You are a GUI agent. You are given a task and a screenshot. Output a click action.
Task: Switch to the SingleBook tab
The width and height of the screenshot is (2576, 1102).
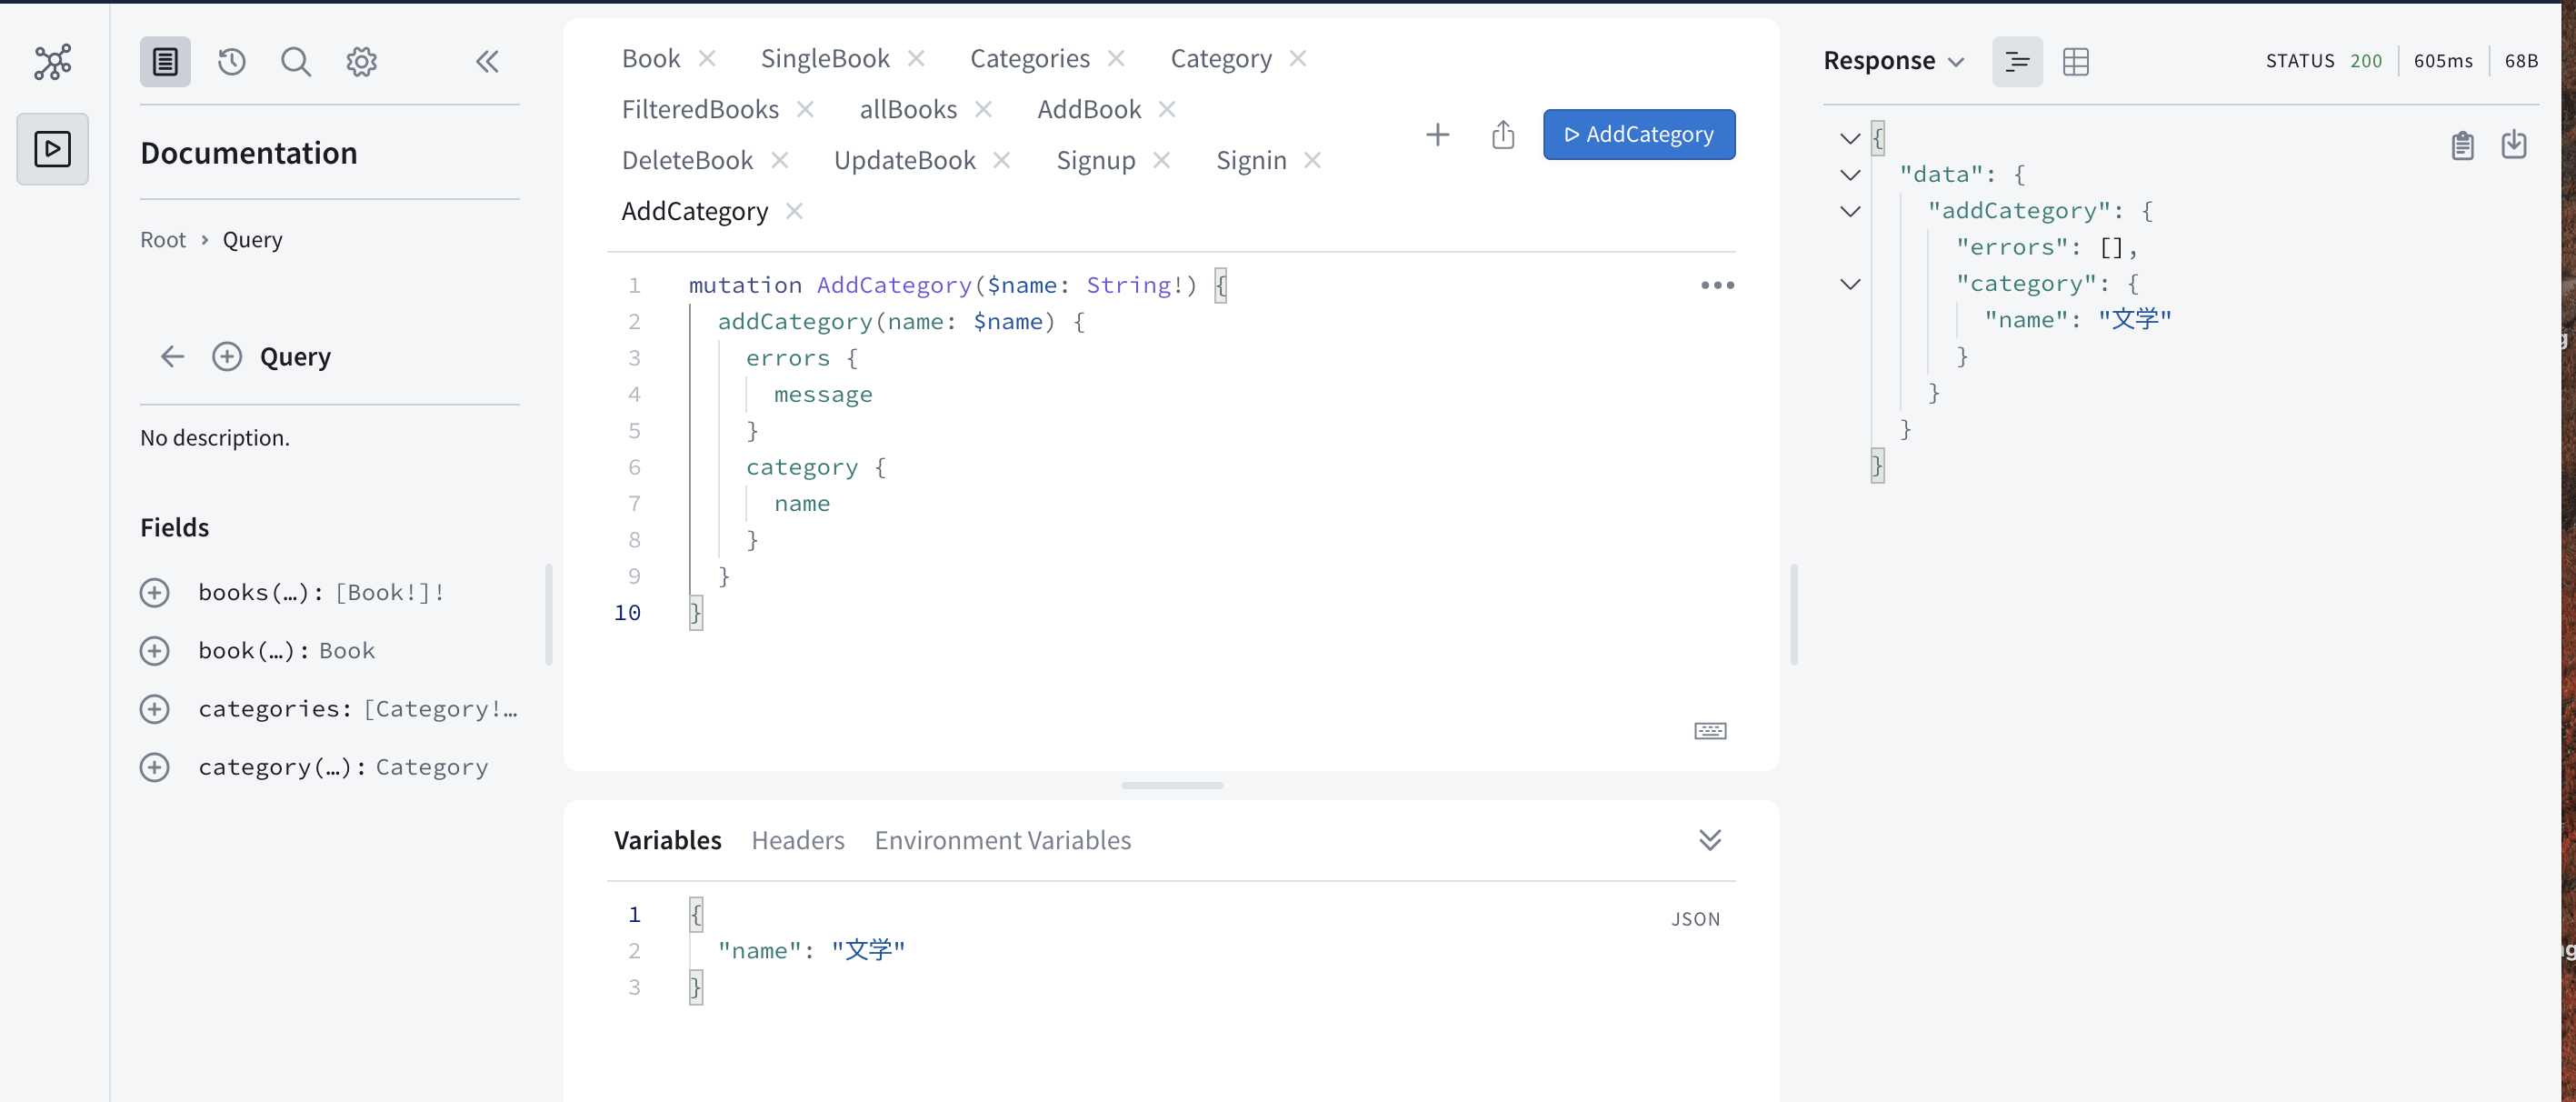(x=825, y=58)
